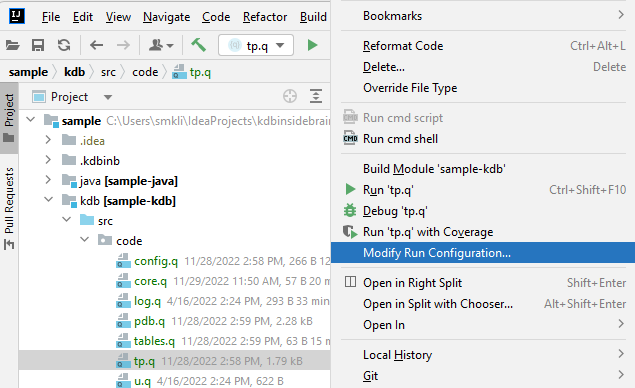Collapse the kdb [sample-kdb] module
This screenshot has height=388, width=635.
coord(49,200)
